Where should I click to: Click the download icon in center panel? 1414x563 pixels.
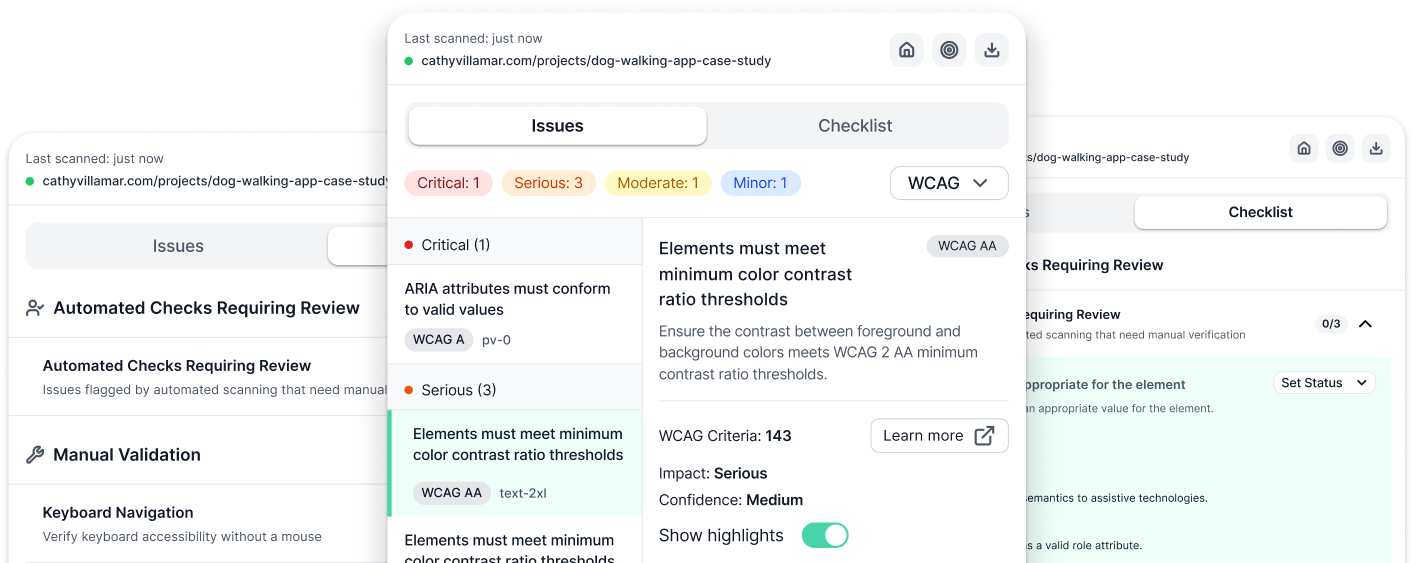[991, 50]
